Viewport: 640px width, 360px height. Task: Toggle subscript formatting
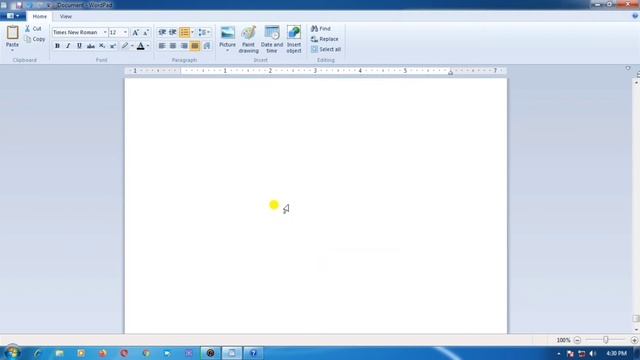click(x=102, y=46)
